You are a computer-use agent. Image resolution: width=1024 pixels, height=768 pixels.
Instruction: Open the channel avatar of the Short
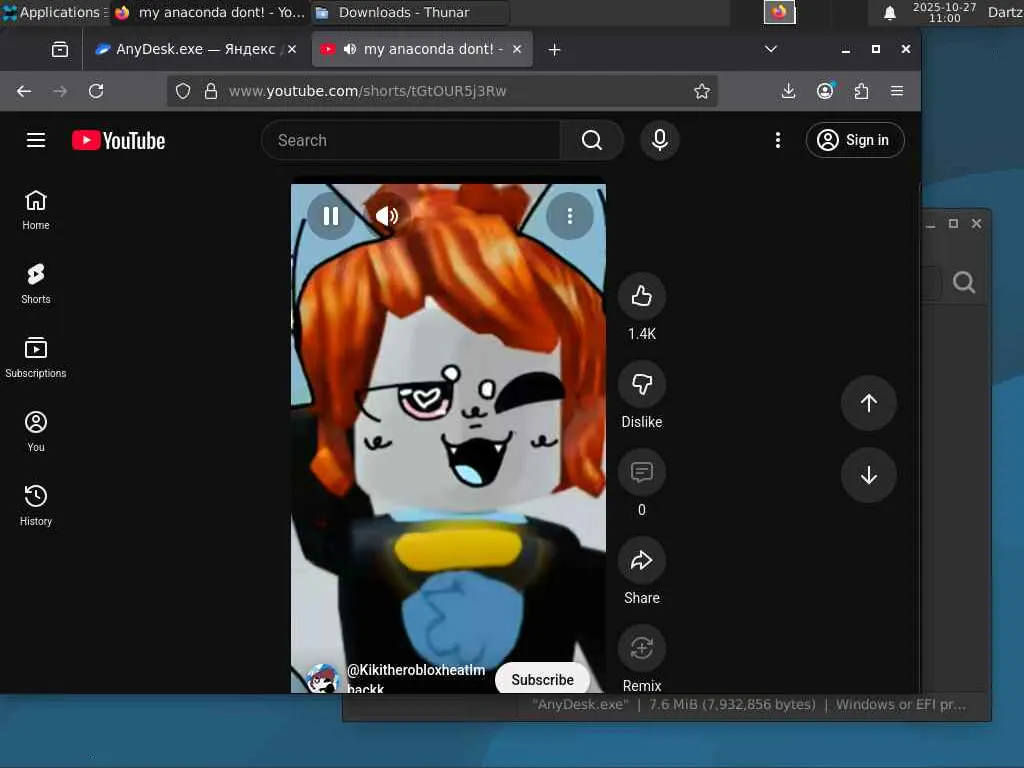point(323,679)
